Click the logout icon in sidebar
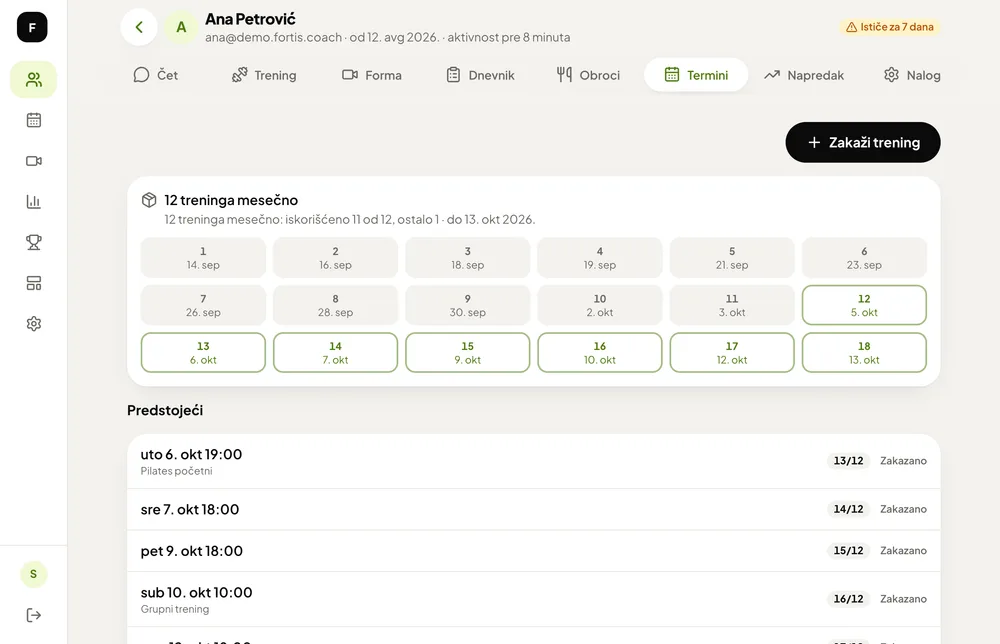The height and width of the screenshot is (644, 1000). (34, 615)
